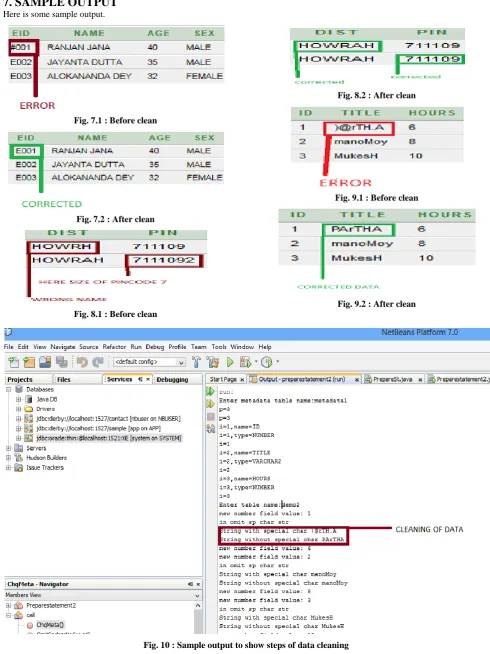Click the Debug Project toolbar icon
The image size is (490, 654).
[245, 362]
